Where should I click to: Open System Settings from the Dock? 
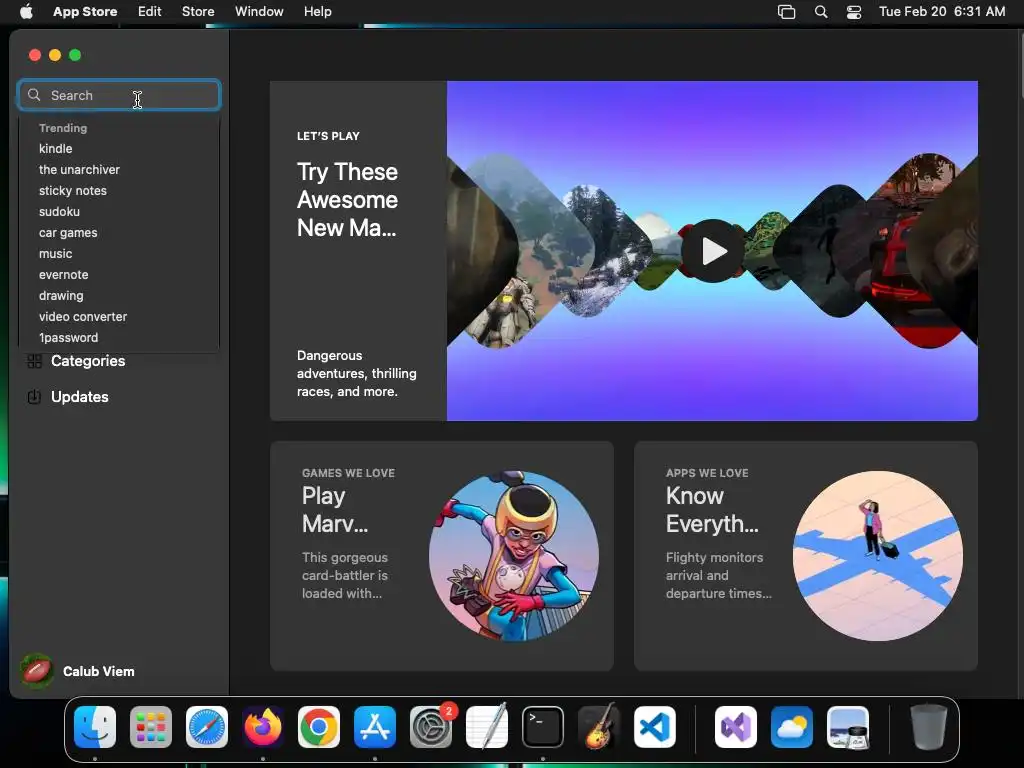coord(431,727)
